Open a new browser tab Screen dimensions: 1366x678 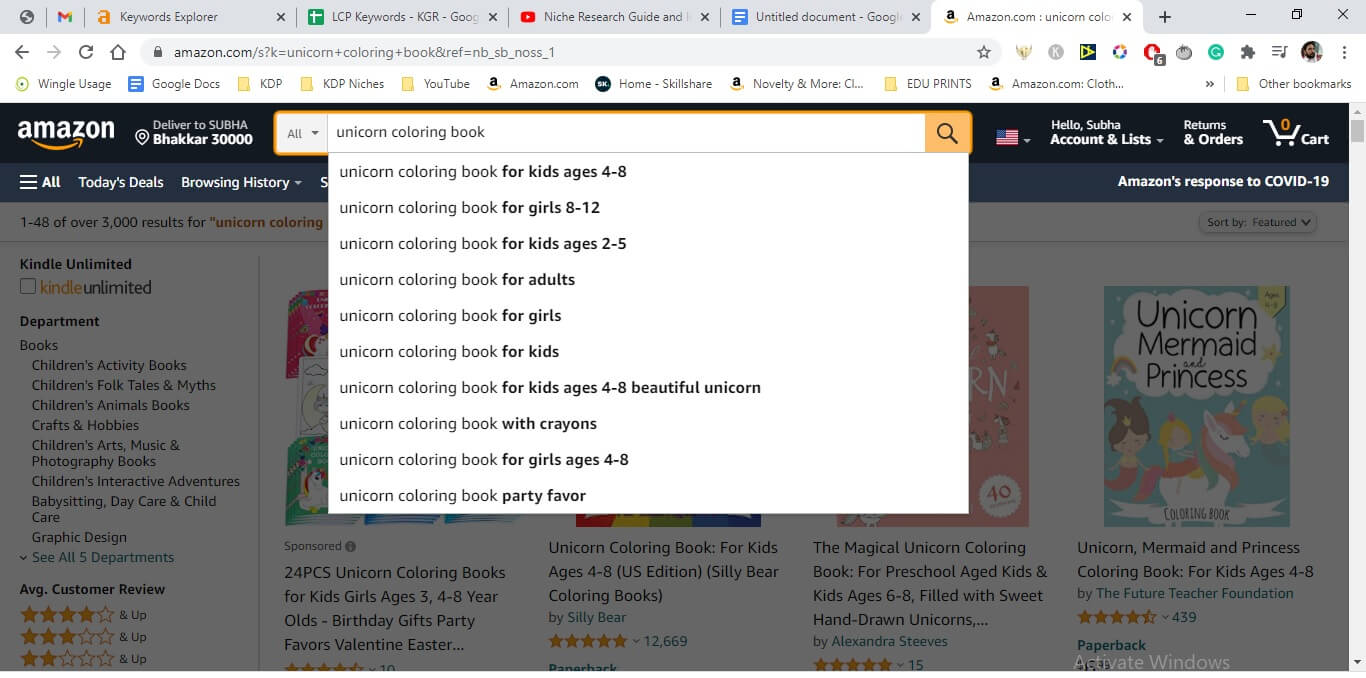click(1165, 17)
